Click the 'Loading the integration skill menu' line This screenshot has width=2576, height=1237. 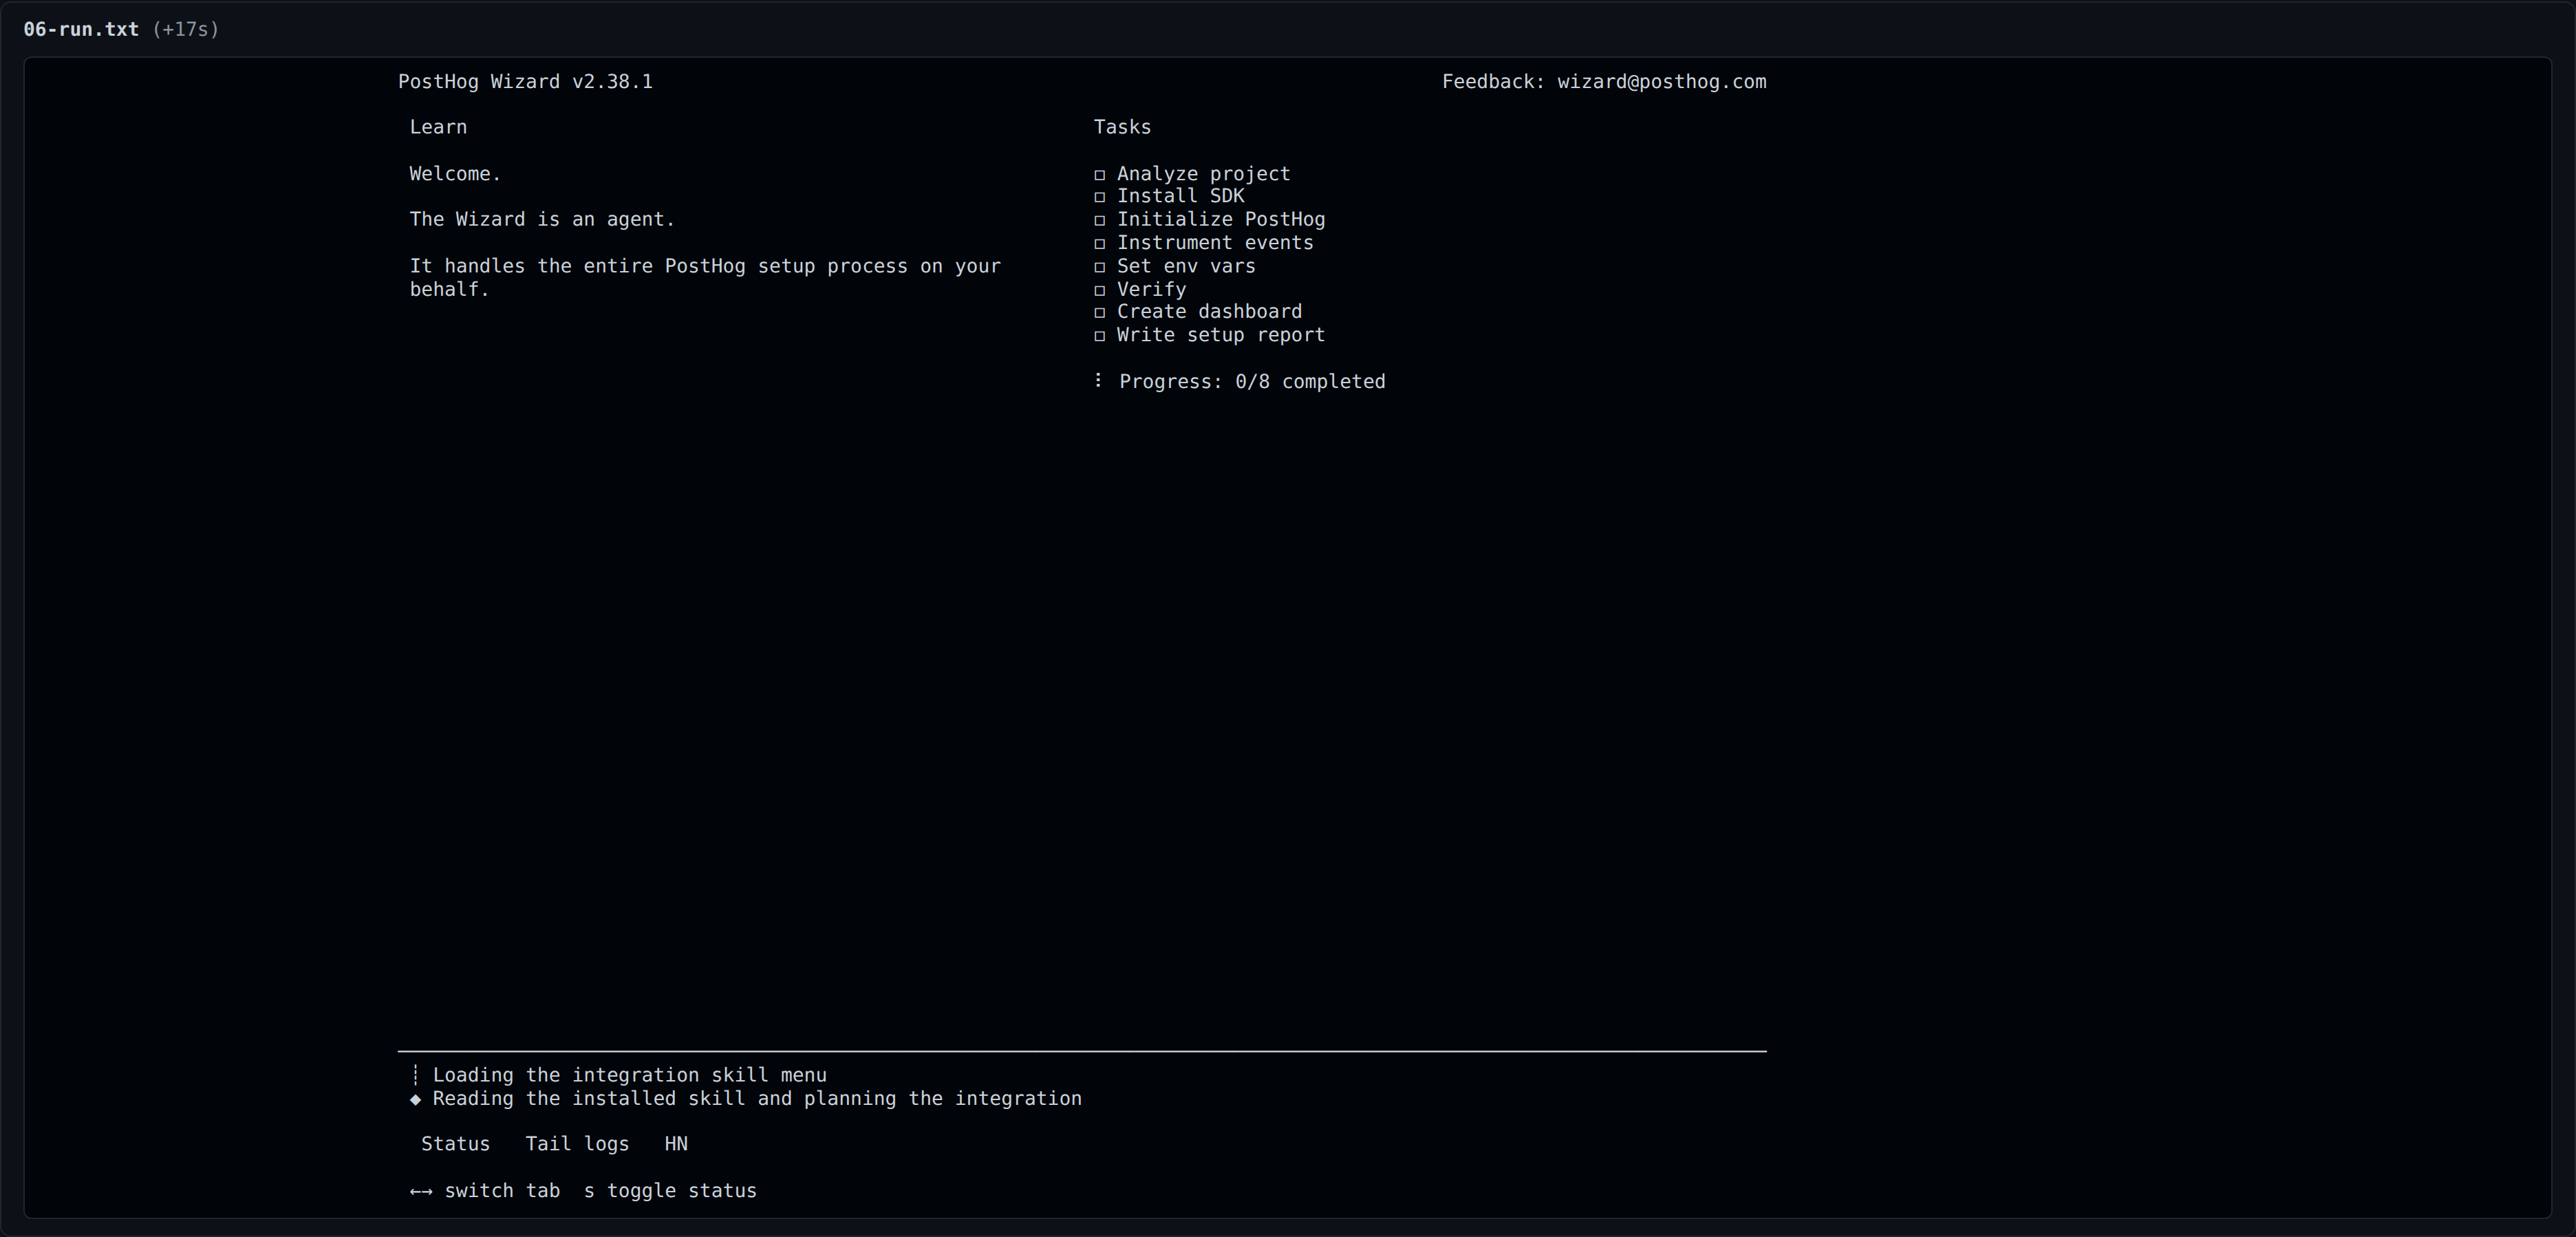[630, 1075]
